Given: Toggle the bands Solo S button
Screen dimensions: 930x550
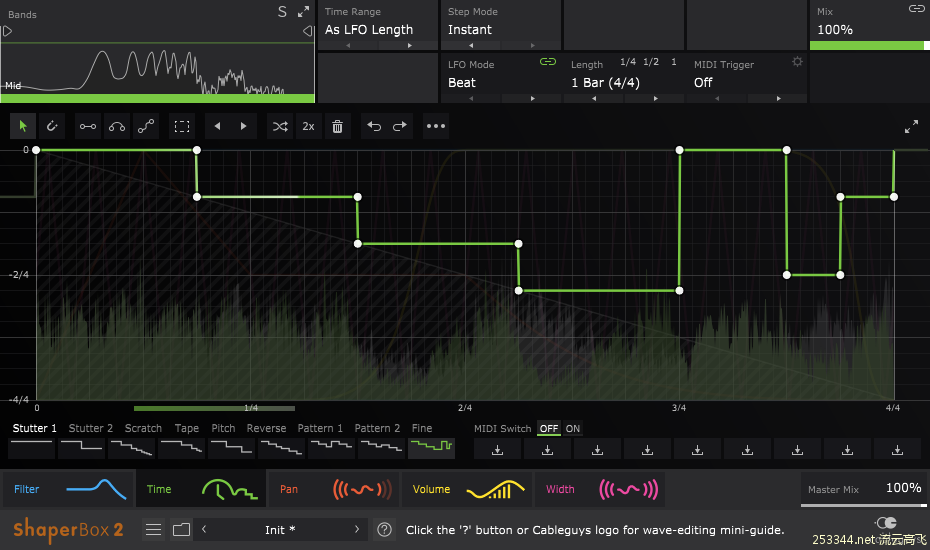Looking at the screenshot, I should click(x=282, y=11).
